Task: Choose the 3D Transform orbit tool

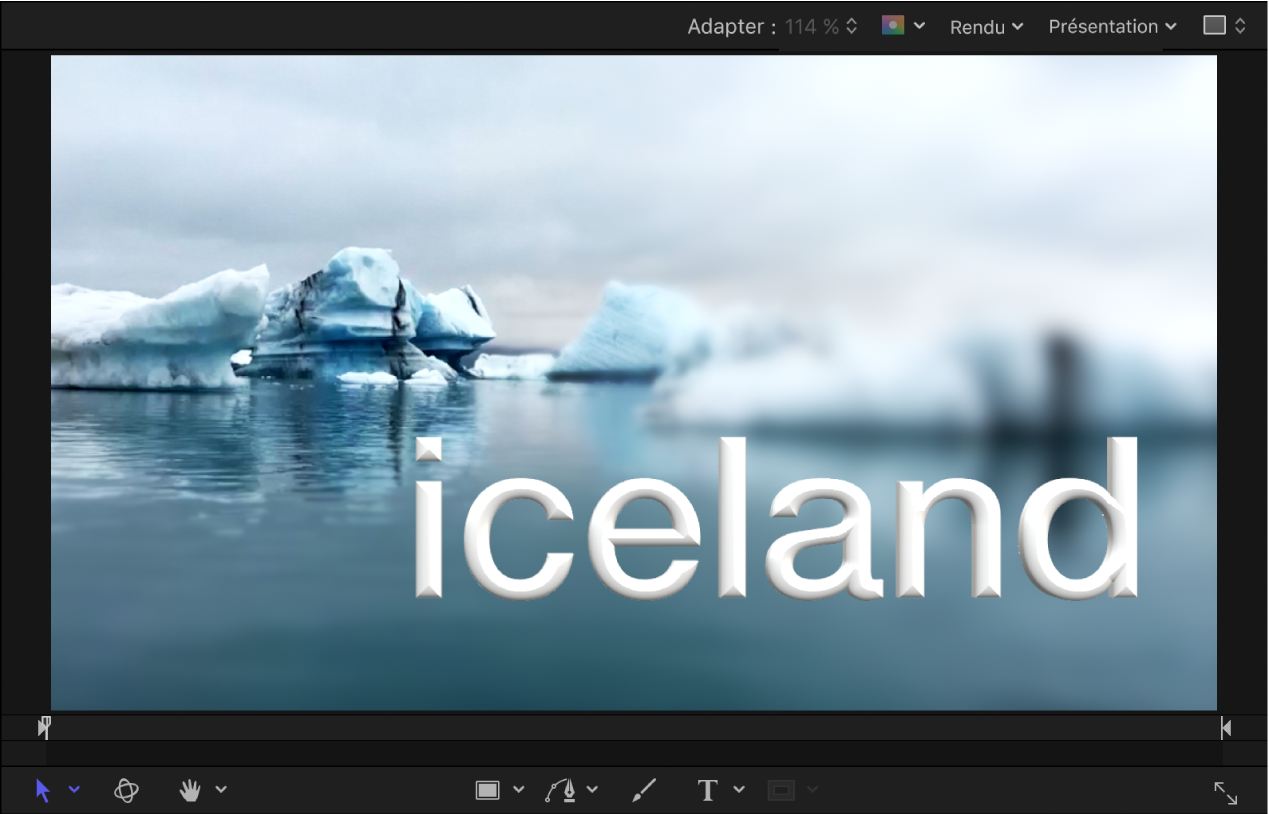Action: click(x=126, y=791)
